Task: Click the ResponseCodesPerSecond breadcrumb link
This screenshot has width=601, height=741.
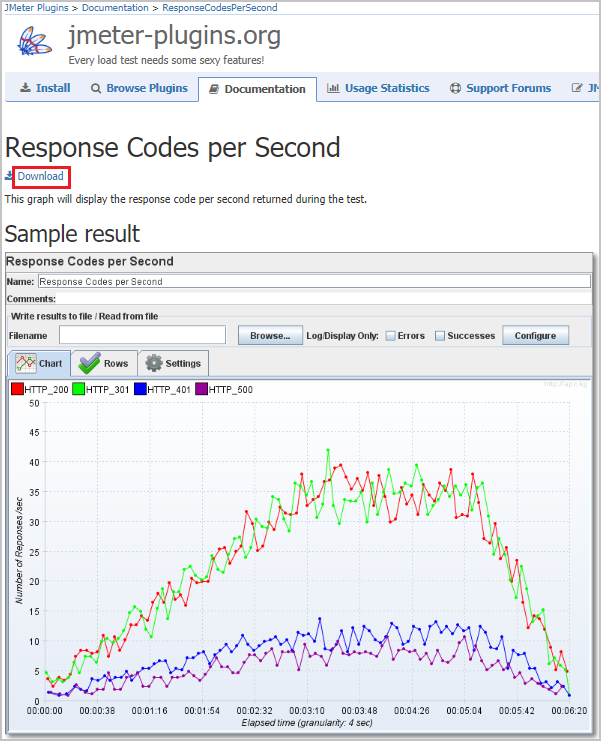Action: point(220,8)
